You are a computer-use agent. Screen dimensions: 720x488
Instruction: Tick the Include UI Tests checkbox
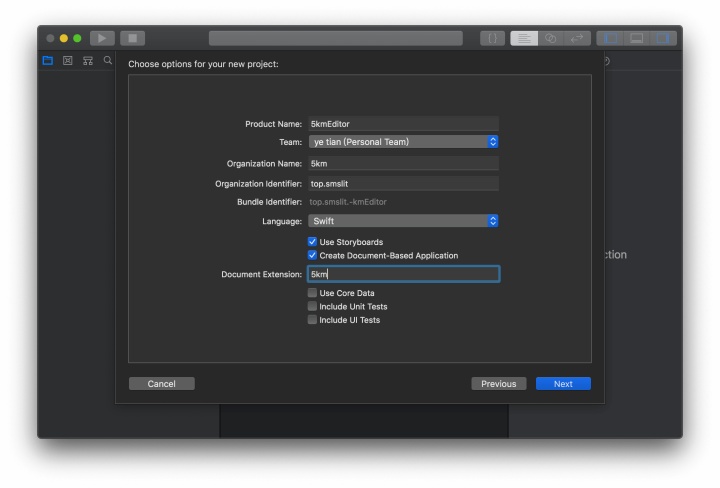click(312, 320)
